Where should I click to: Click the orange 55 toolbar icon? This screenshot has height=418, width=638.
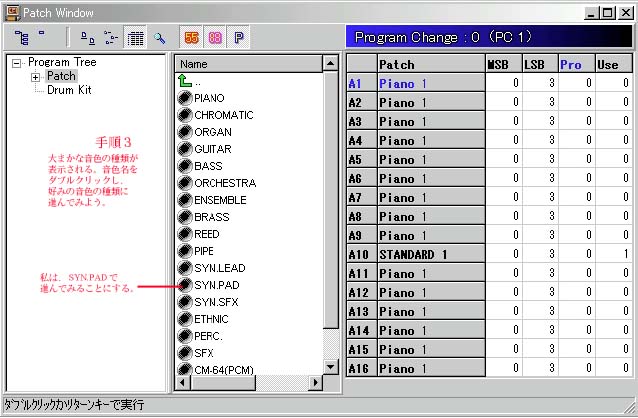(x=191, y=37)
